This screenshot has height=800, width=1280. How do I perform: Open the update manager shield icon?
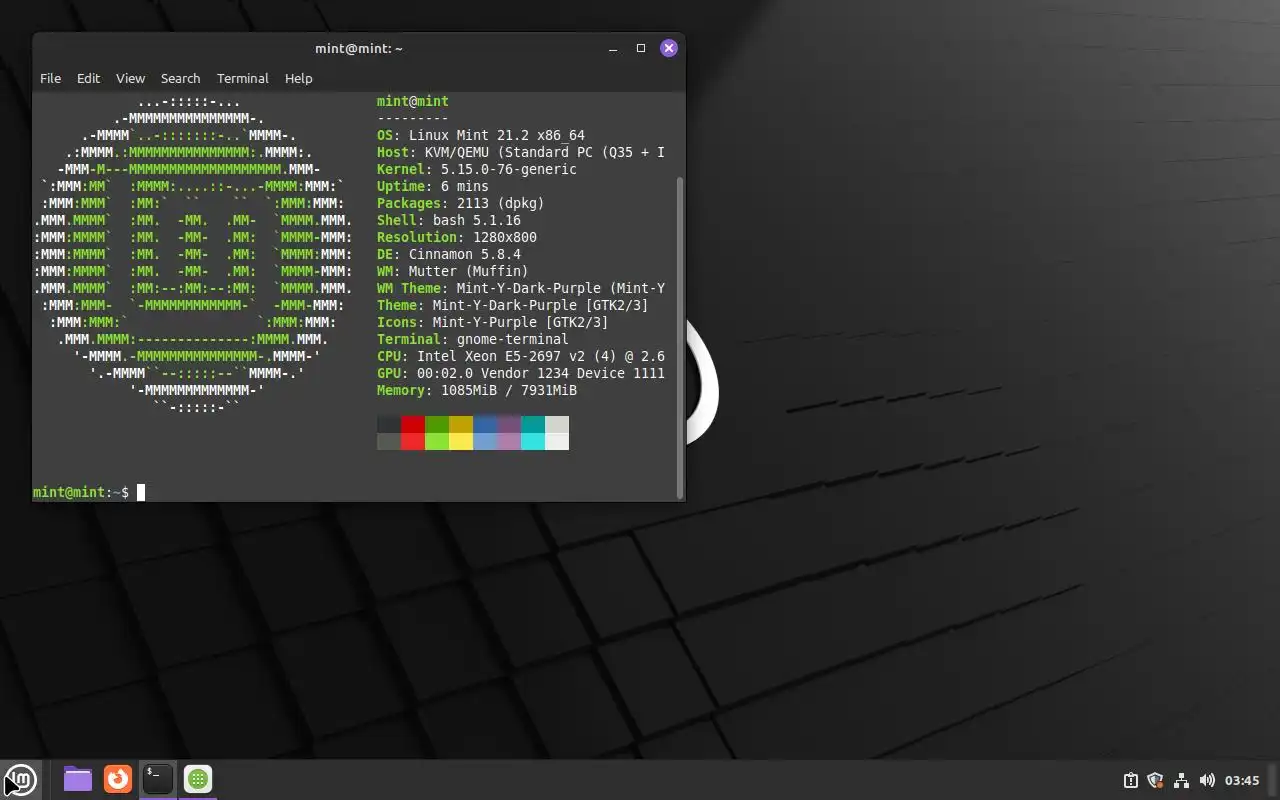point(1156,780)
